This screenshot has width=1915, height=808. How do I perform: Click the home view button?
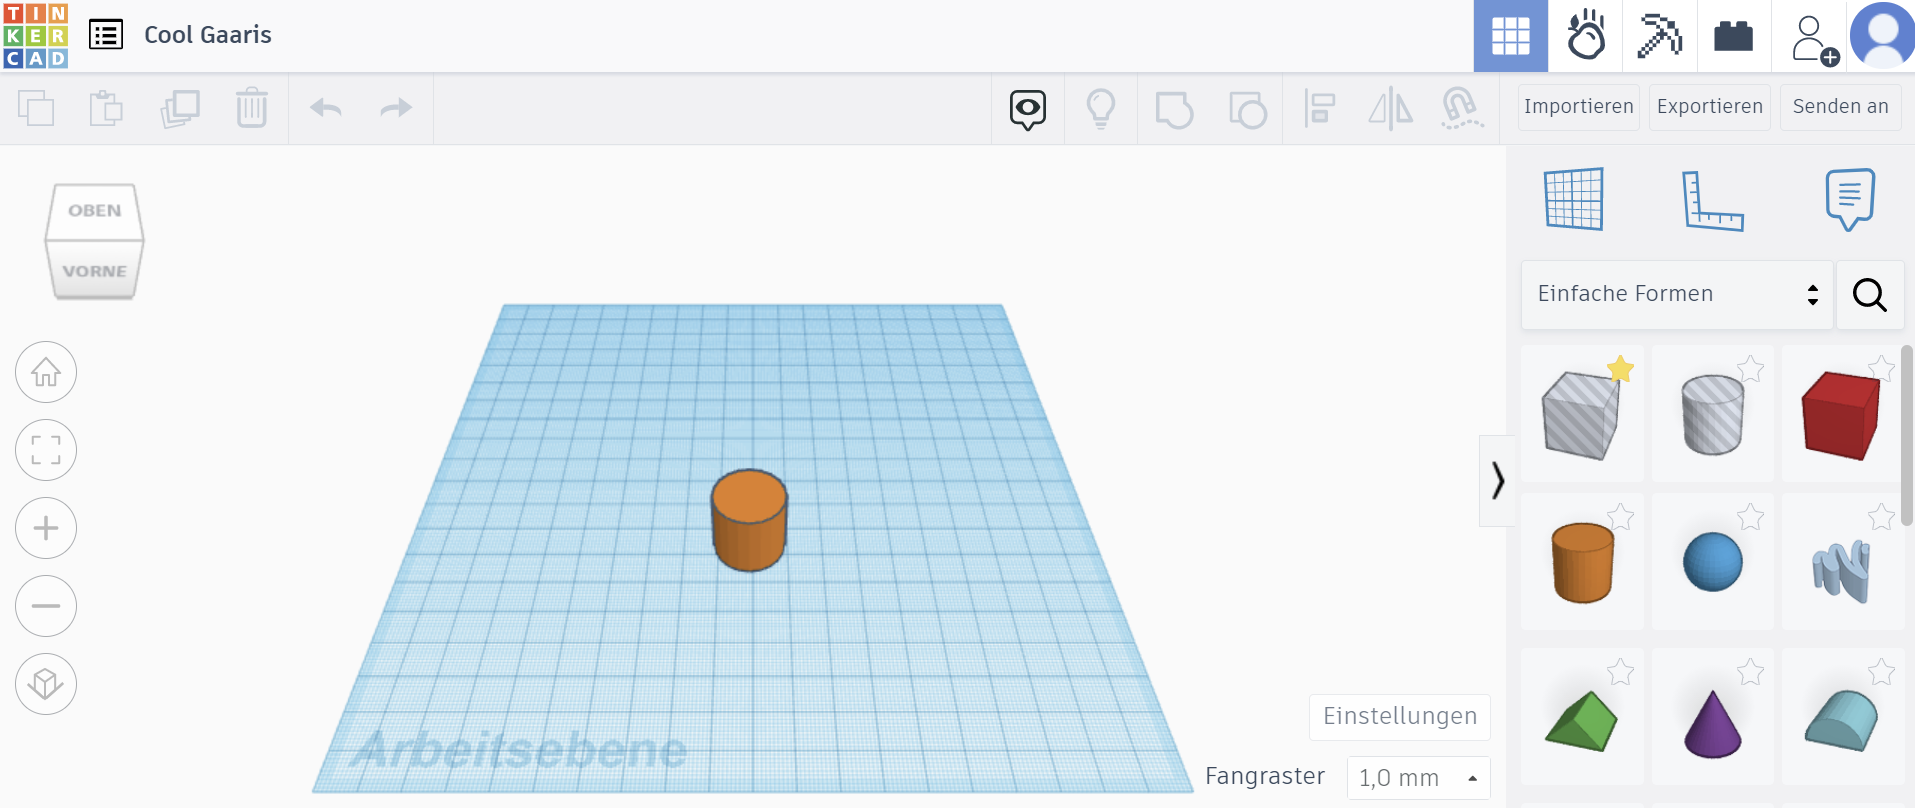click(x=46, y=372)
